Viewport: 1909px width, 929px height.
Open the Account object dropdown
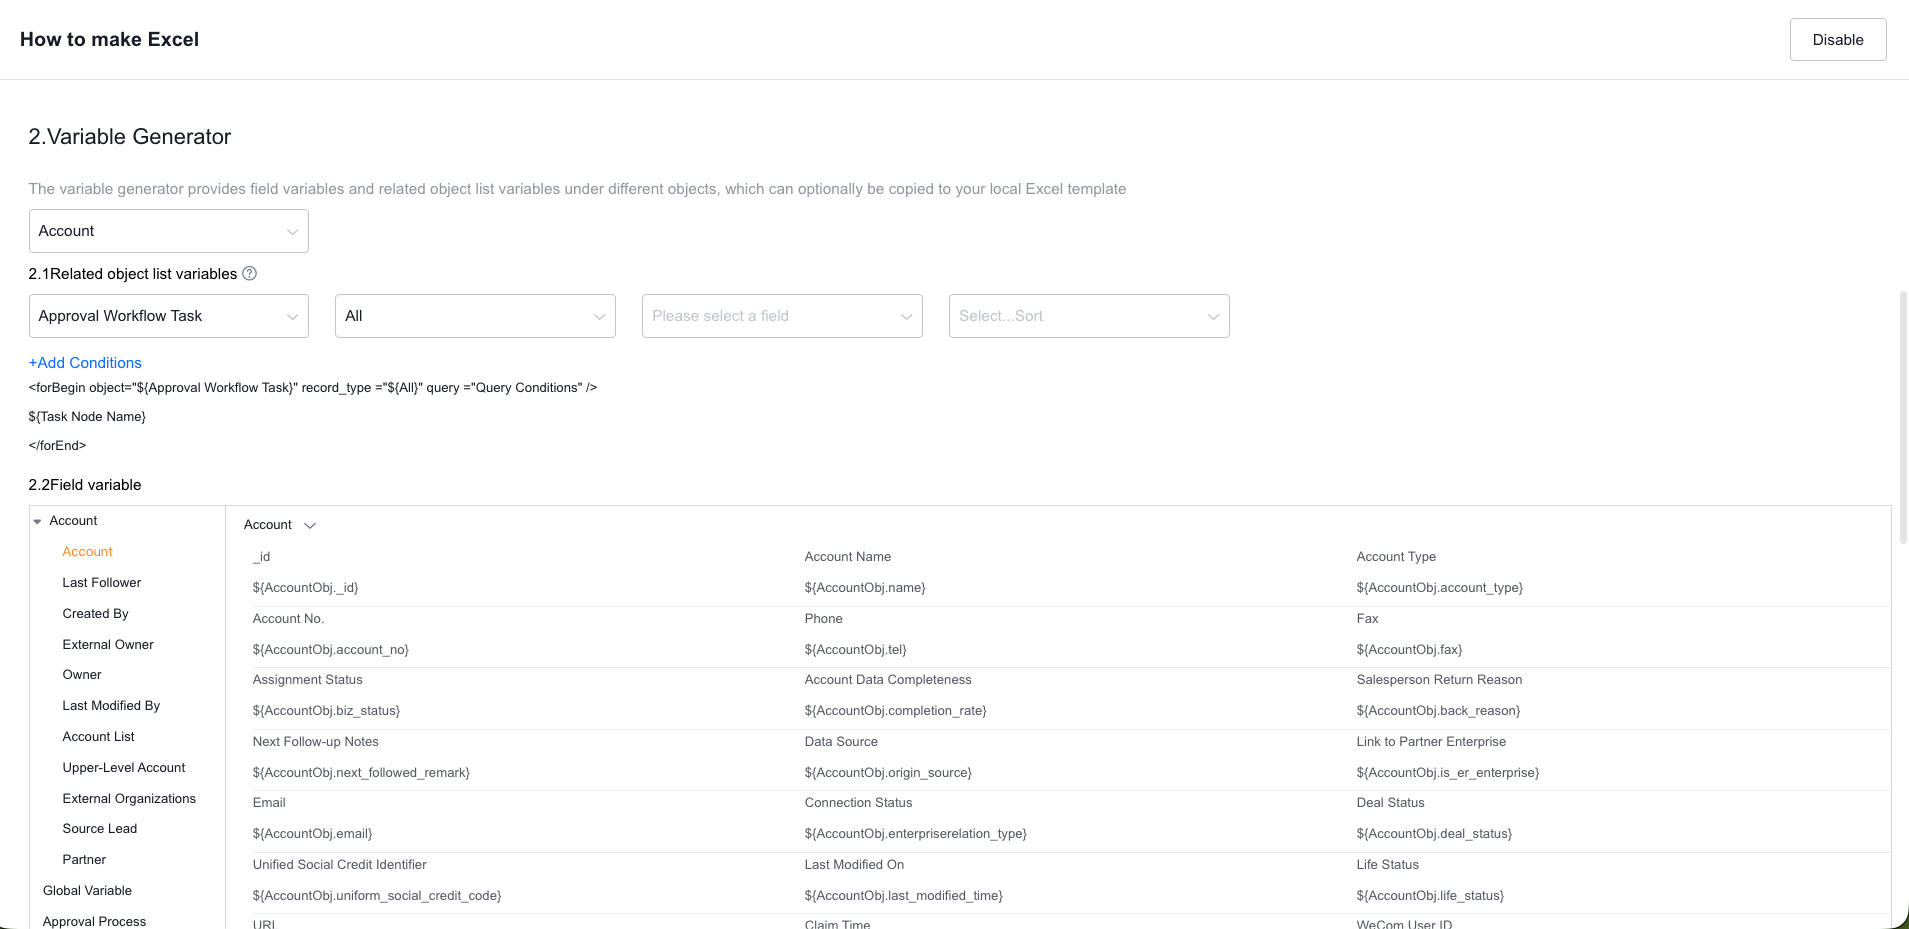[168, 231]
